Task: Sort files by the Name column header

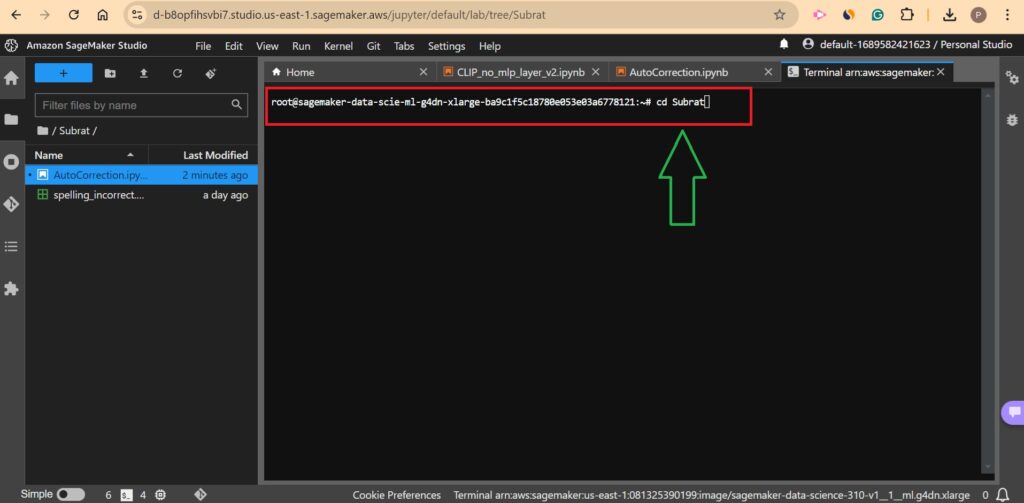Action: click(49, 155)
